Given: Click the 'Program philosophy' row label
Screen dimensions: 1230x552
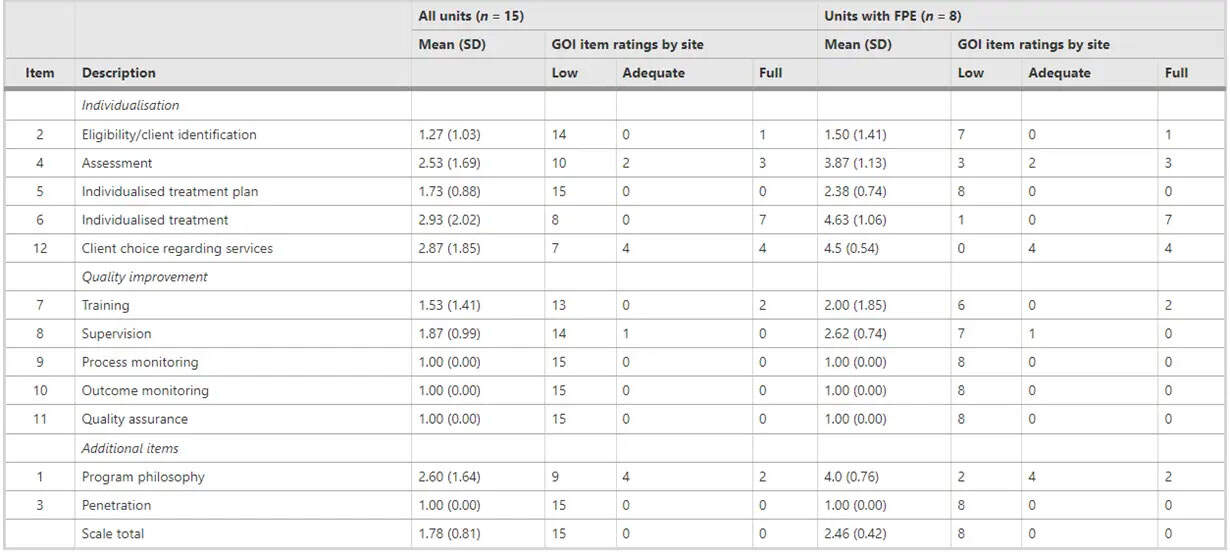Looking at the screenshot, I should (x=143, y=477).
